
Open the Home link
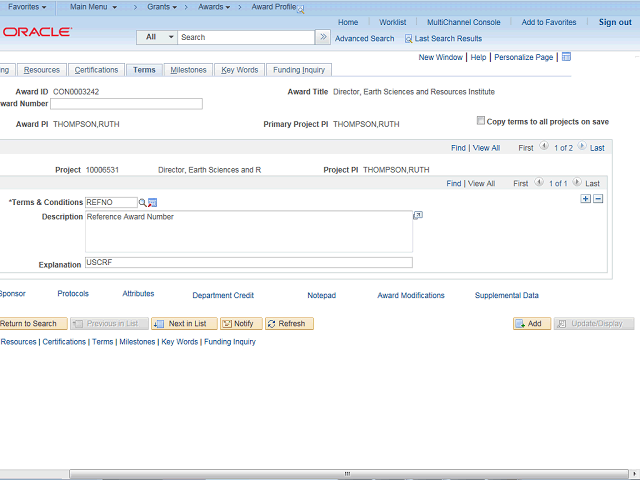point(348,22)
